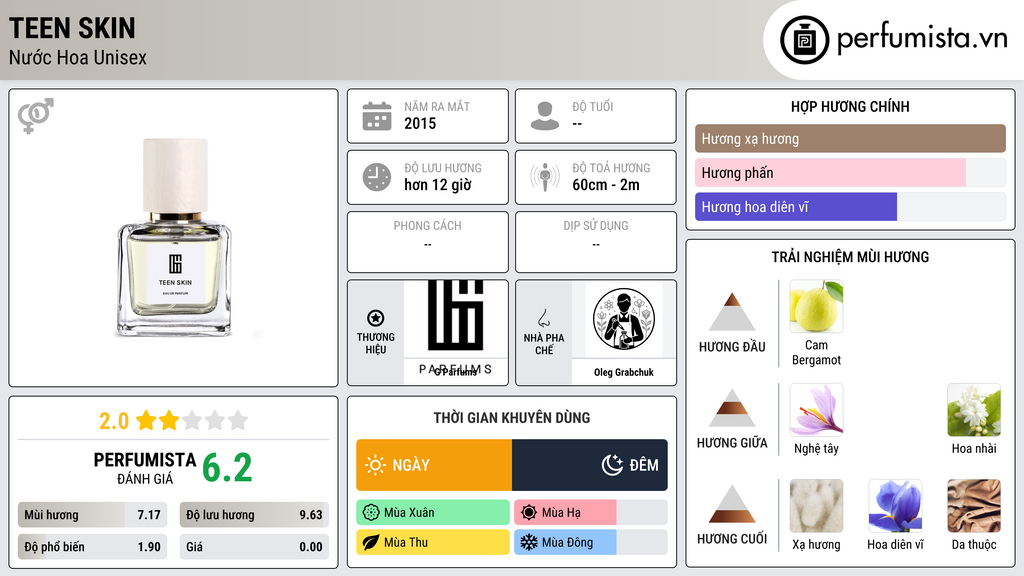Select the Hoa diên vĩ iris image
Screen dimensions: 1024x576
pyautogui.click(x=895, y=505)
